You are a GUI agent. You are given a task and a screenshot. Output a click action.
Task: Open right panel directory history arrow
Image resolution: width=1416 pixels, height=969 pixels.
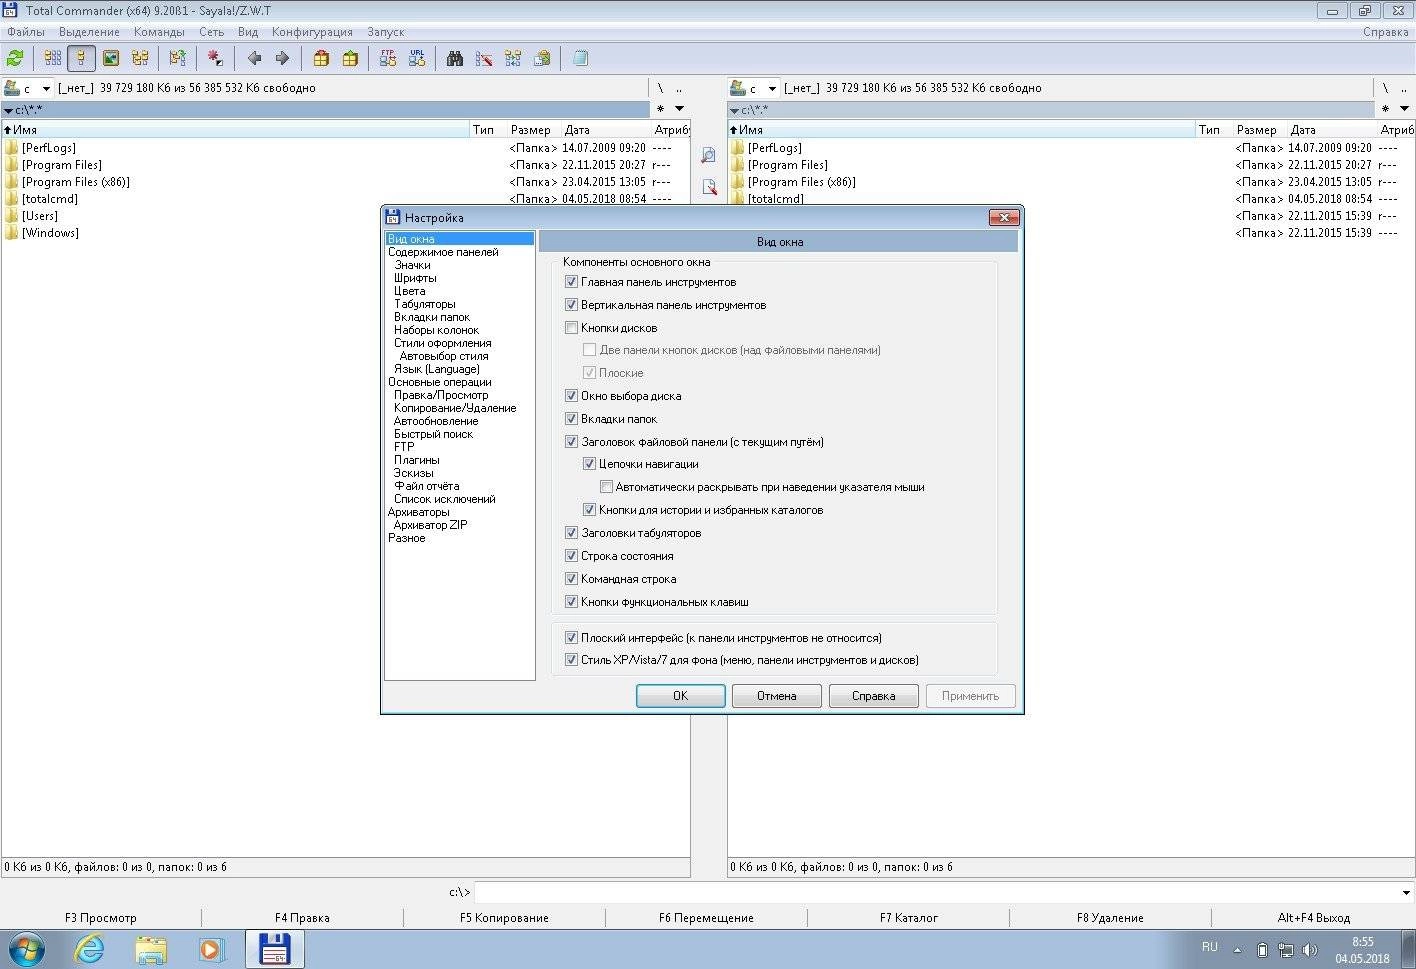pyautogui.click(x=1404, y=109)
